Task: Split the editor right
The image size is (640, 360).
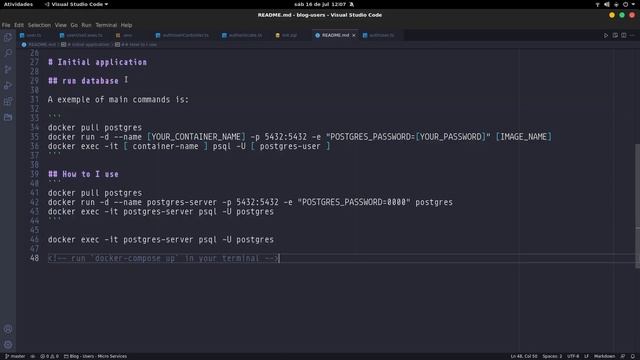Action: [x=624, y=36]
